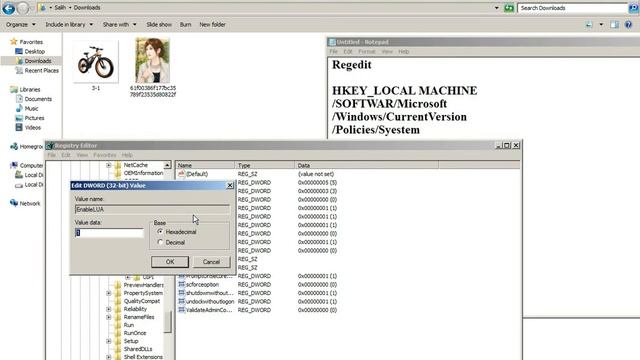The height and width of the screenshot is (360, 640).
Task: Open the Documents library
Action: (x=38, y=99)
